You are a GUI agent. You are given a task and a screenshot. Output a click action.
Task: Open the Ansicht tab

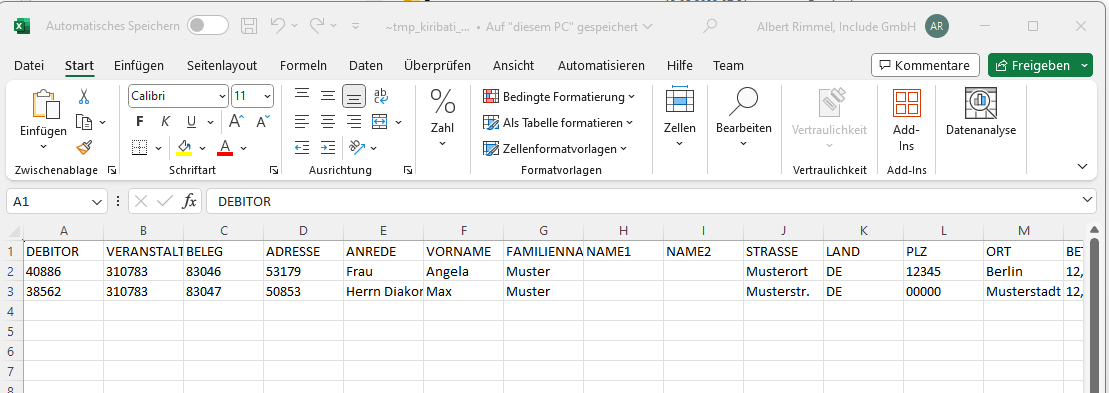(513, 66)
